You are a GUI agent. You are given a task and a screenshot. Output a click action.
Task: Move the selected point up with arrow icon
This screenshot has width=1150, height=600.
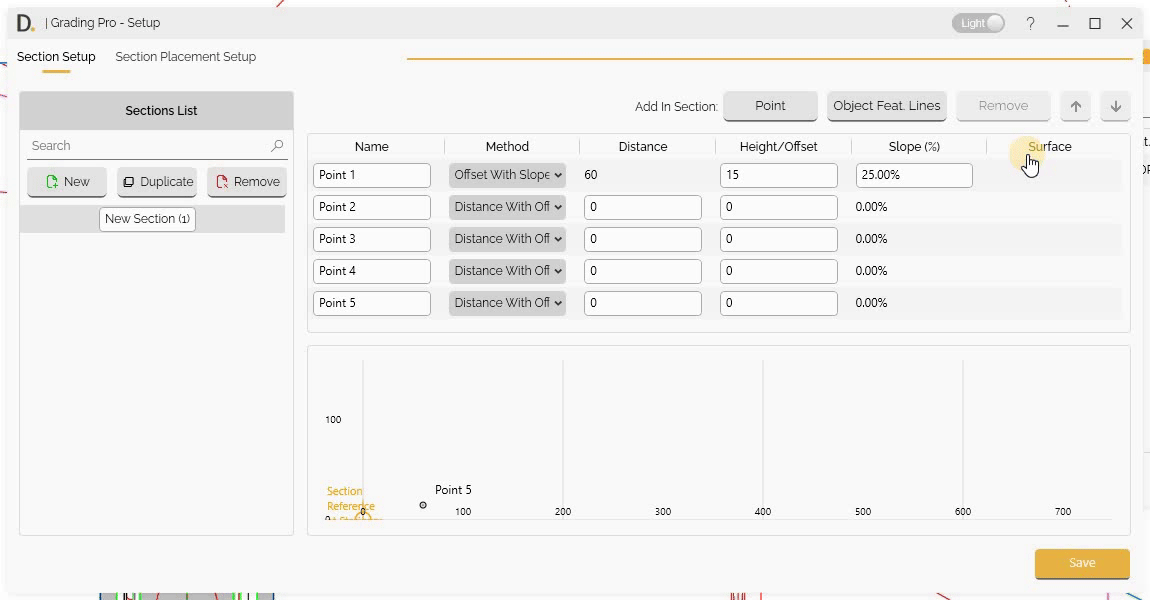[x=1075, y=105]
